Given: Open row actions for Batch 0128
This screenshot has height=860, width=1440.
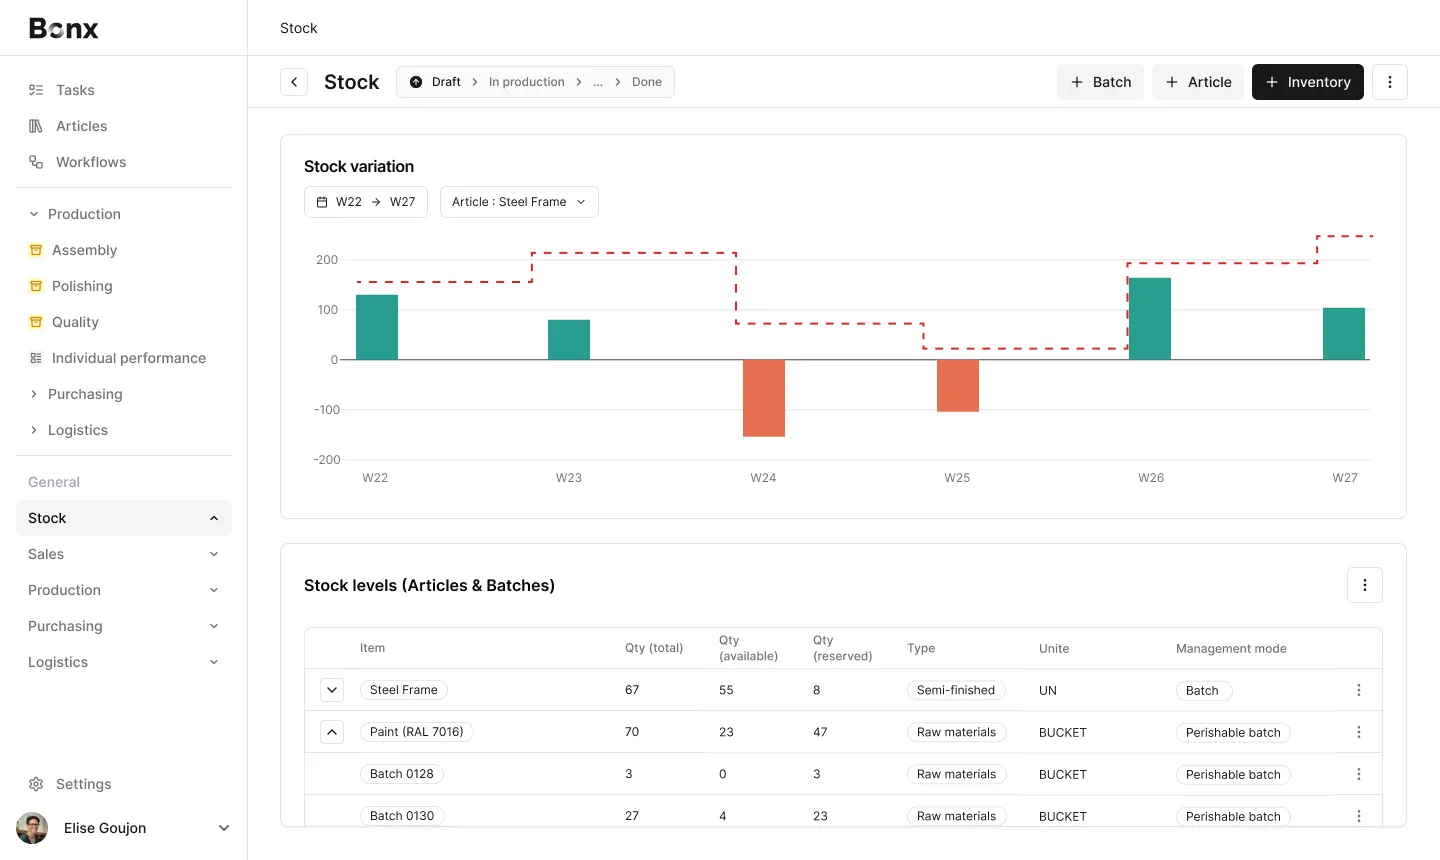Looking at the screenshot, I should click(x=1359, y=774).
